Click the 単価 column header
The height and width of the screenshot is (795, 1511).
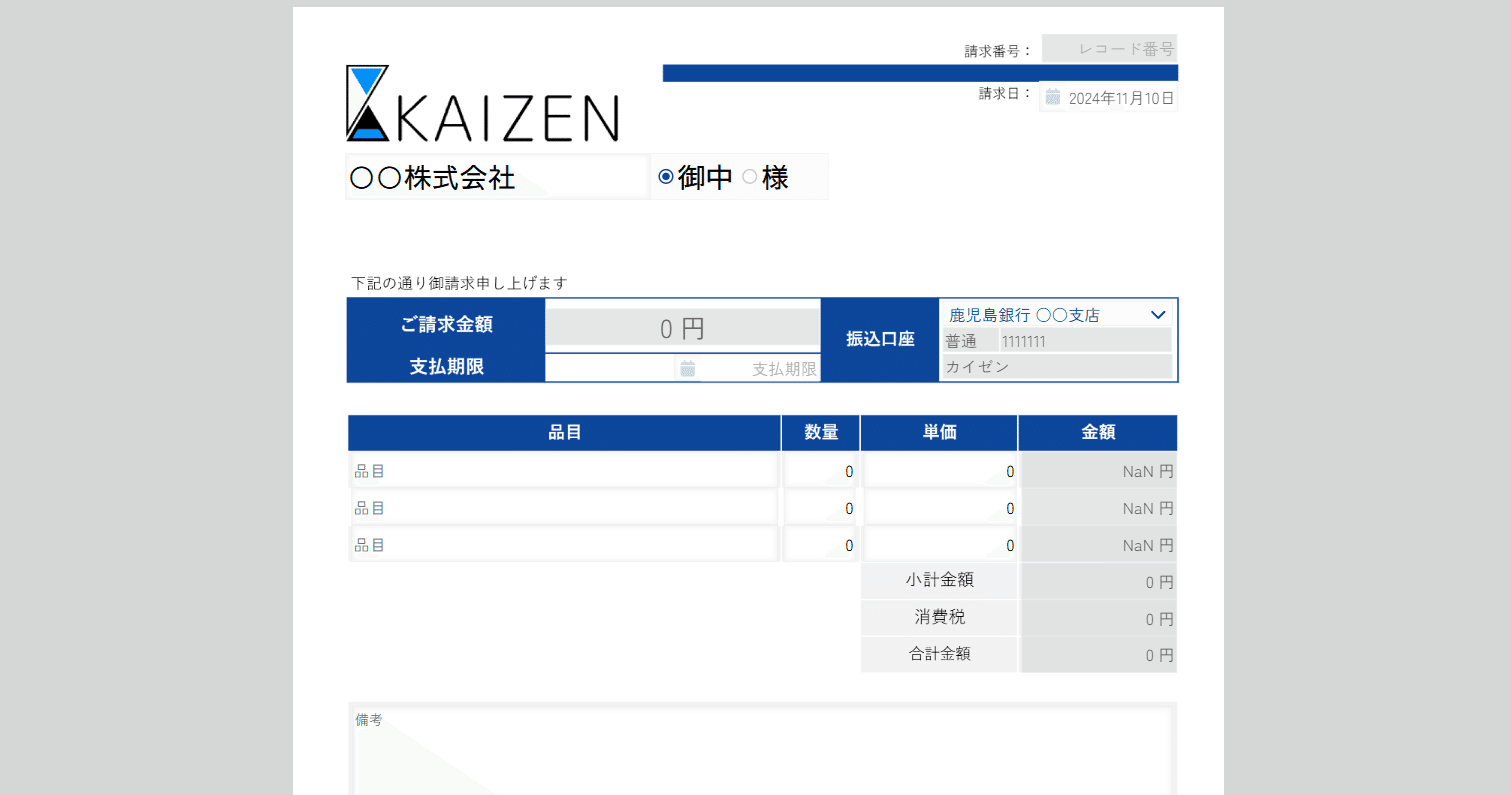click(939, 433)
